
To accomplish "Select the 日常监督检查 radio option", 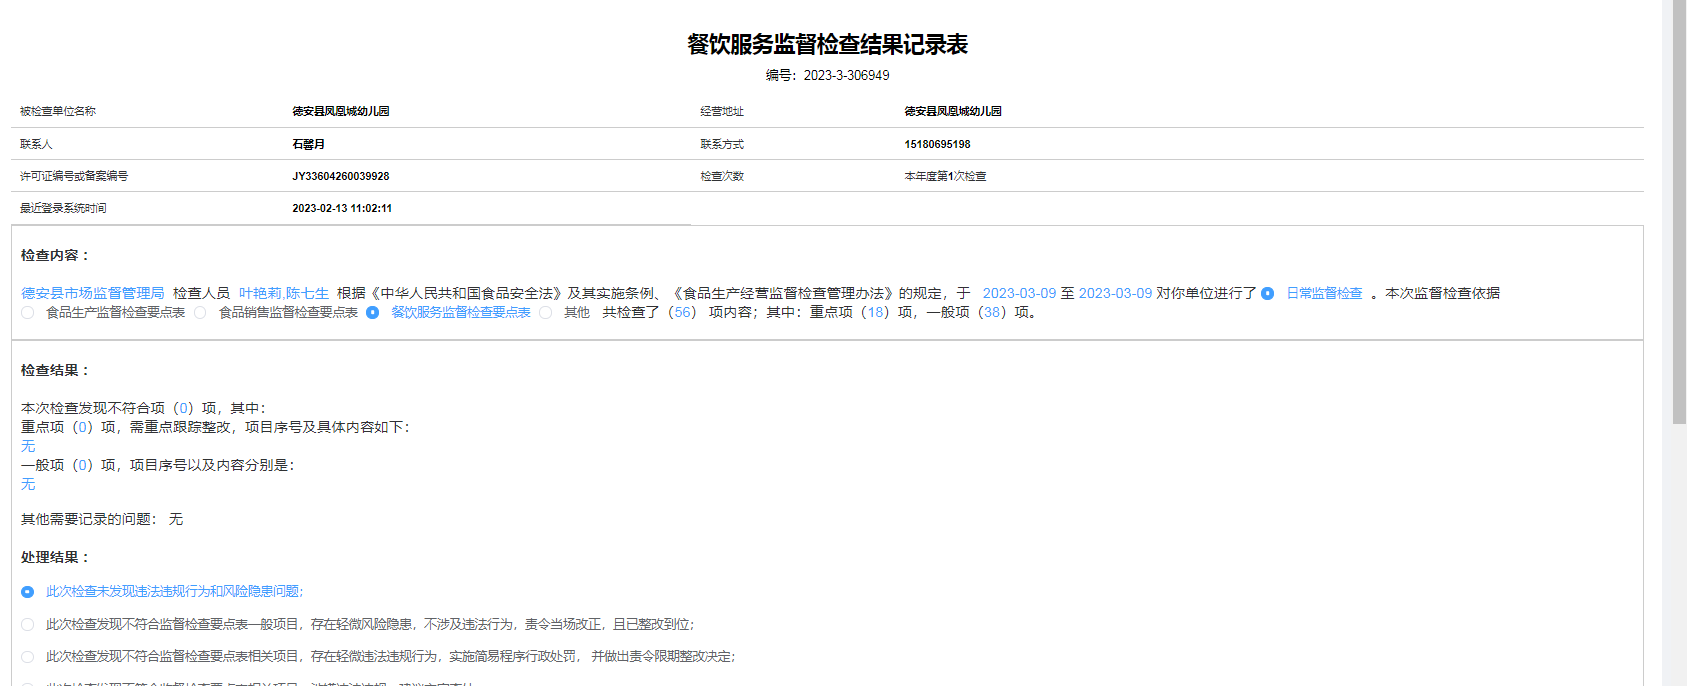I will 1267,294.
